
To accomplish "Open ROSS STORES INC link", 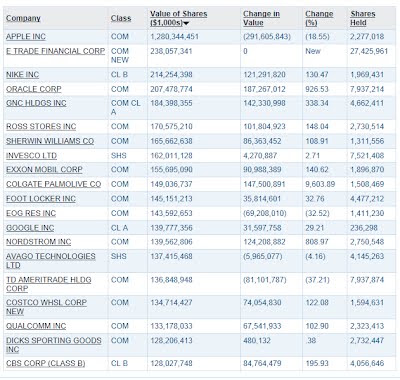I will tap(41, 127).
